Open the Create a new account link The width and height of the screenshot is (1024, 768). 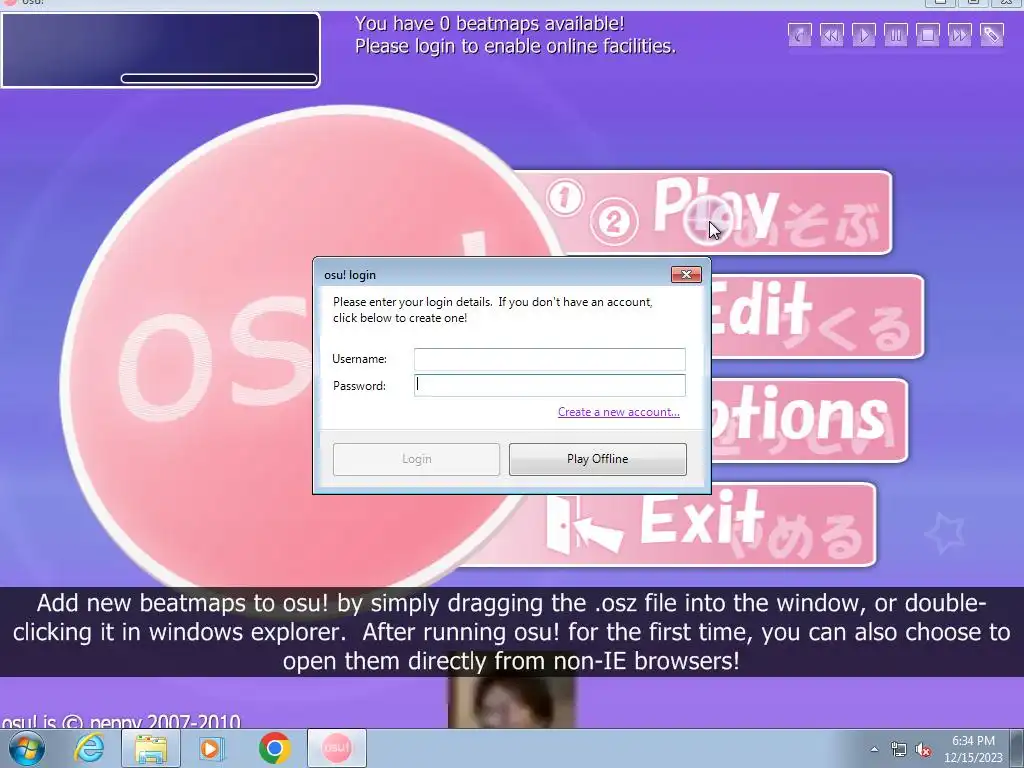[618, 412]
